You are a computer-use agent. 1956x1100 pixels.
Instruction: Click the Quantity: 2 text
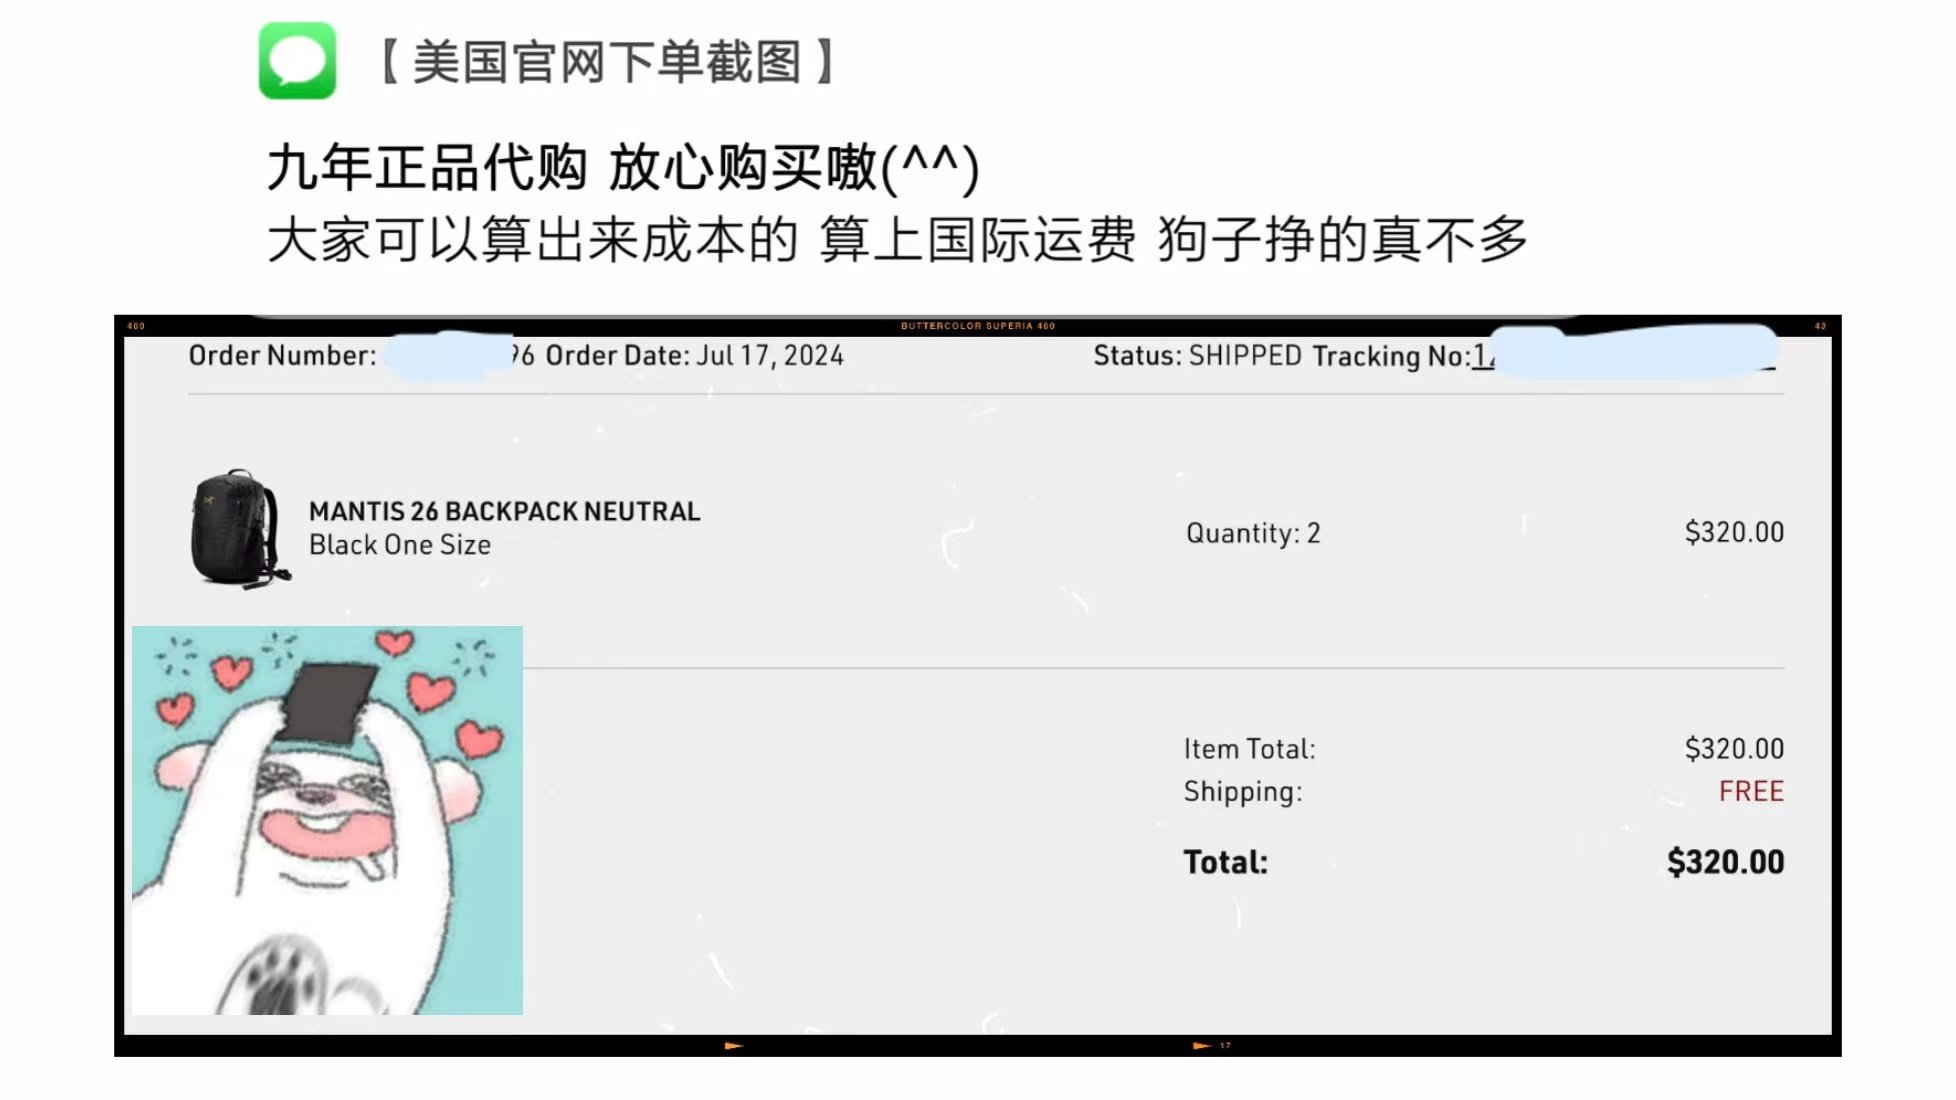tap(1253, 533)
